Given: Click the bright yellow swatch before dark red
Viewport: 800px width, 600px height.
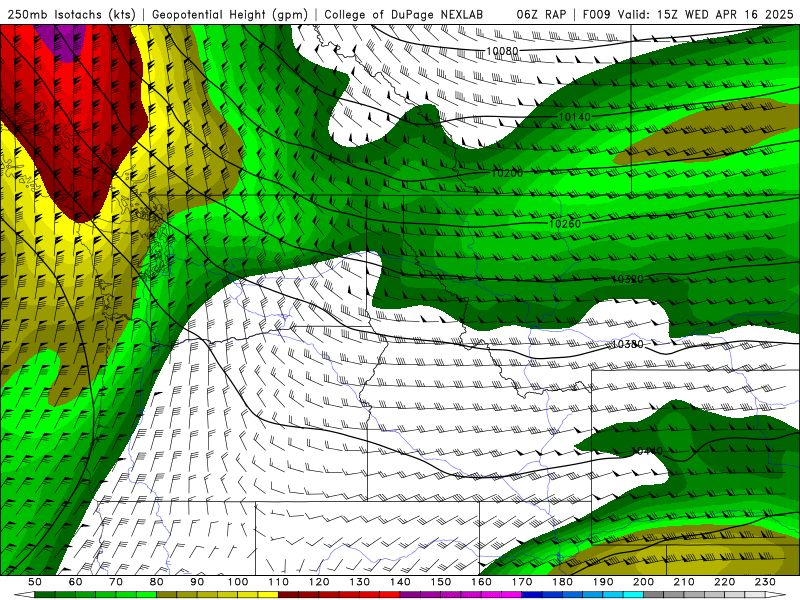Looking at the screenshot, I should click(x=268, y=594).
